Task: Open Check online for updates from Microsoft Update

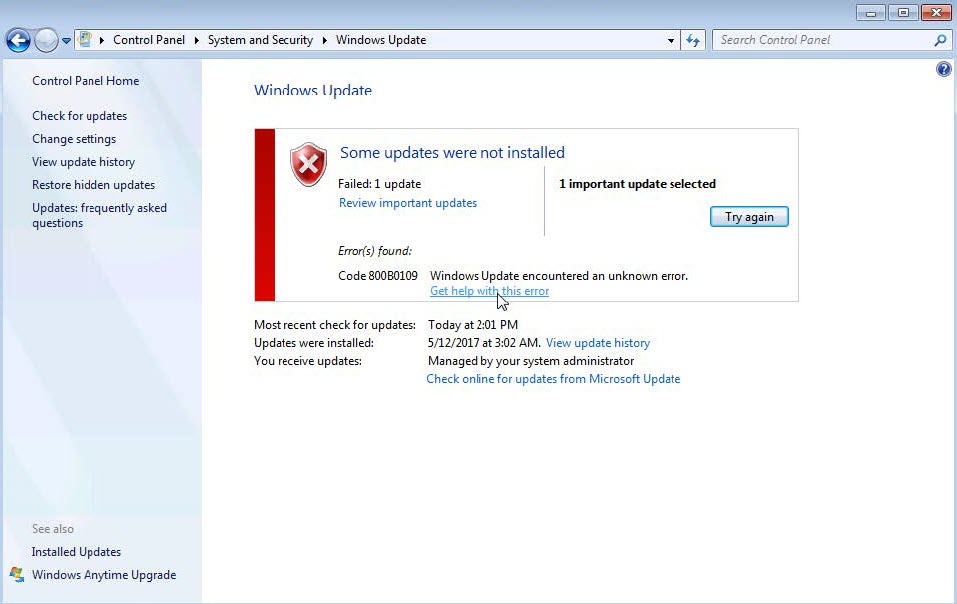Action: click(553, 379)
